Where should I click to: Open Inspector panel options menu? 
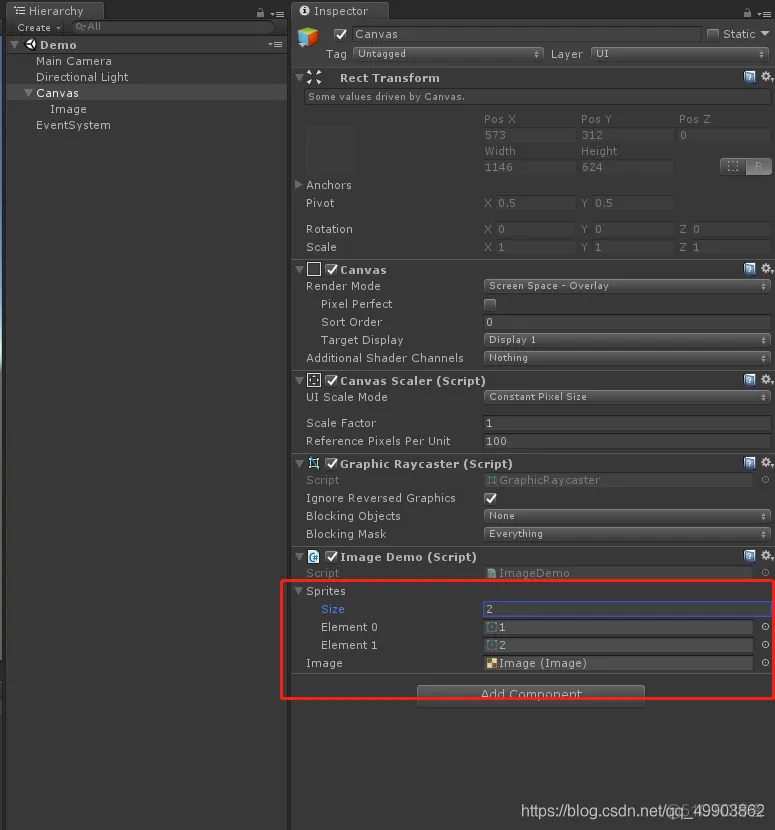(x=764, y=14)
